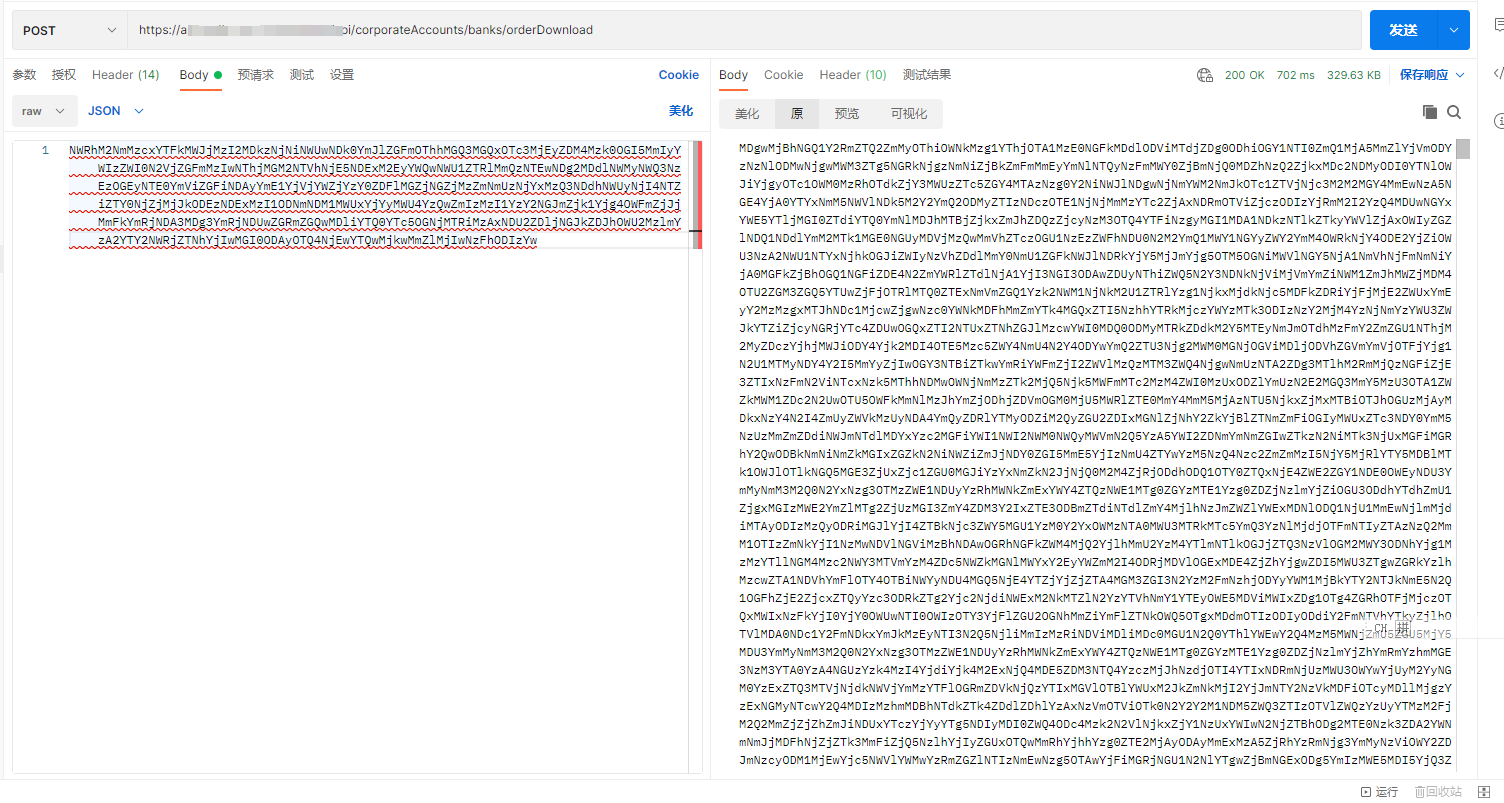Open the code snippet icon in the sidebar

pyautogui.click(x=1498, y=73)
